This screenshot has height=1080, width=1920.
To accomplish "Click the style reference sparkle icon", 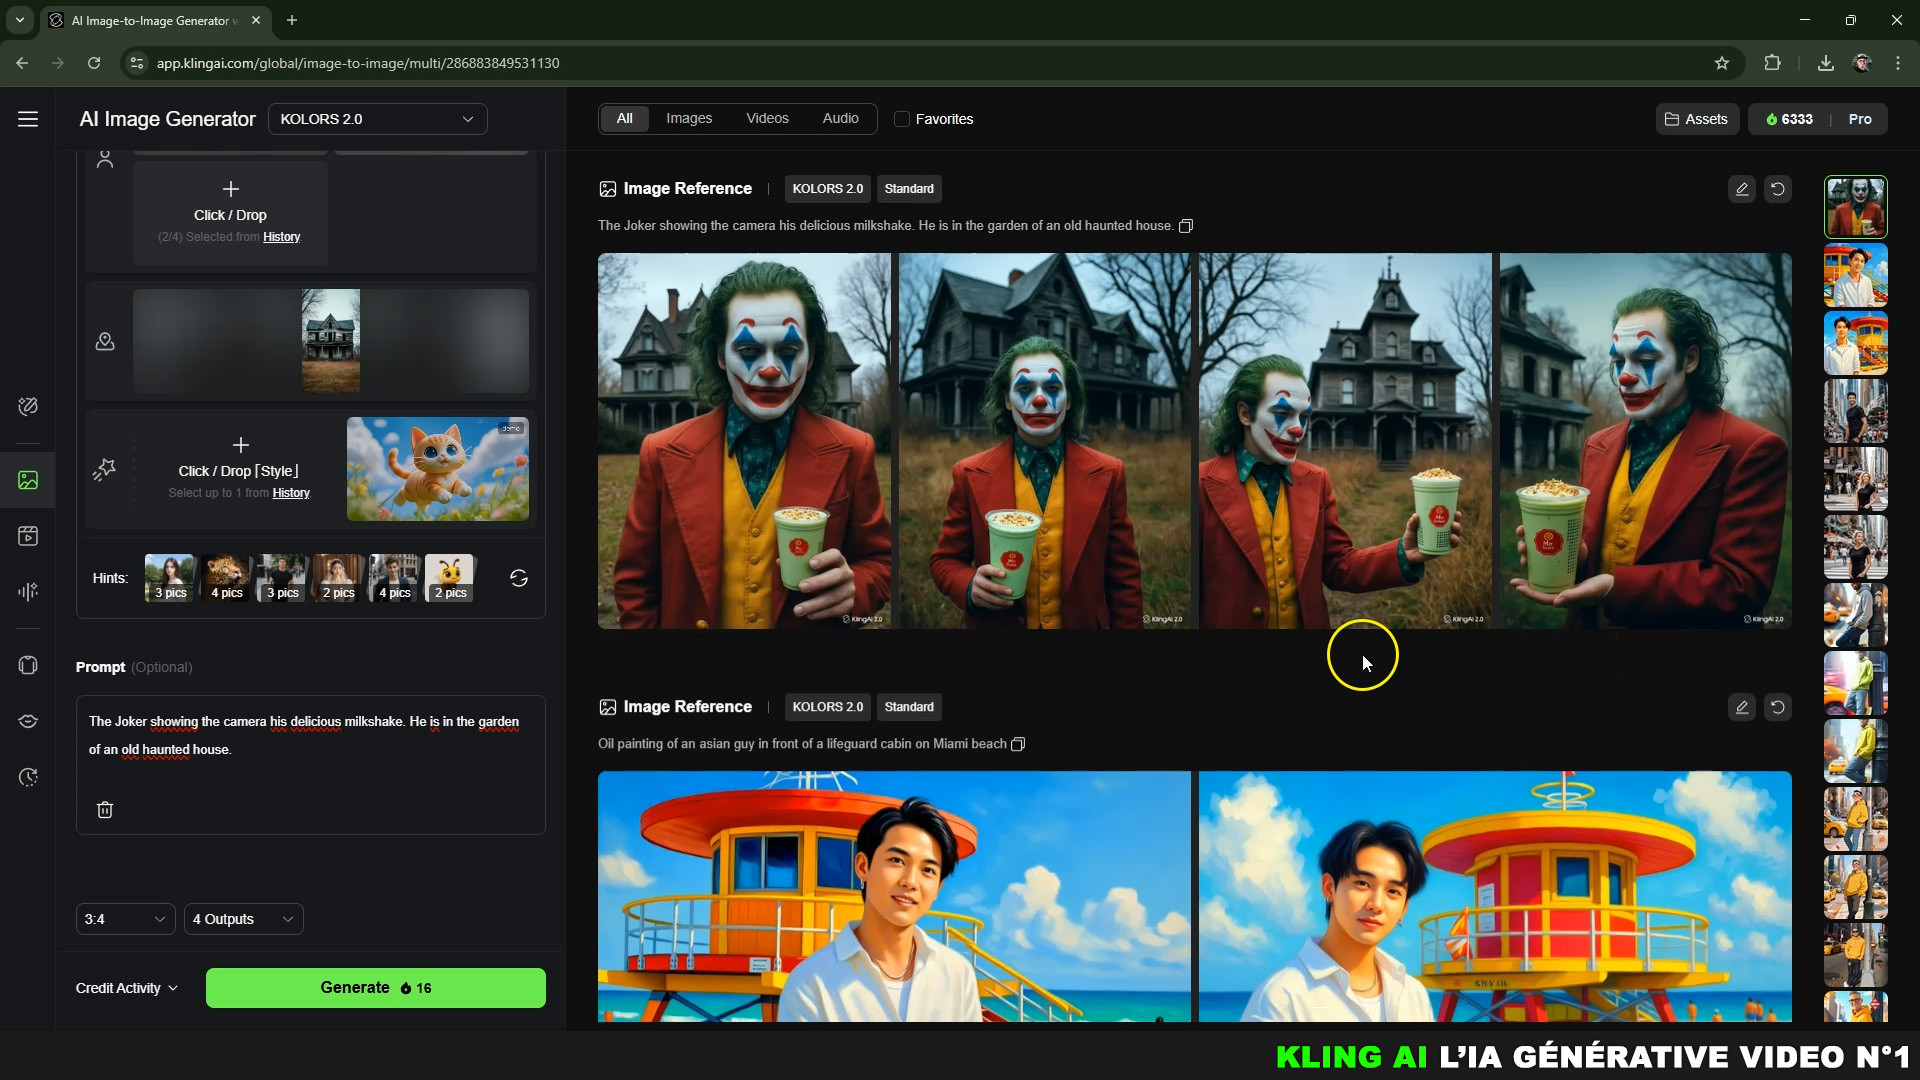I will coord(104,469).
